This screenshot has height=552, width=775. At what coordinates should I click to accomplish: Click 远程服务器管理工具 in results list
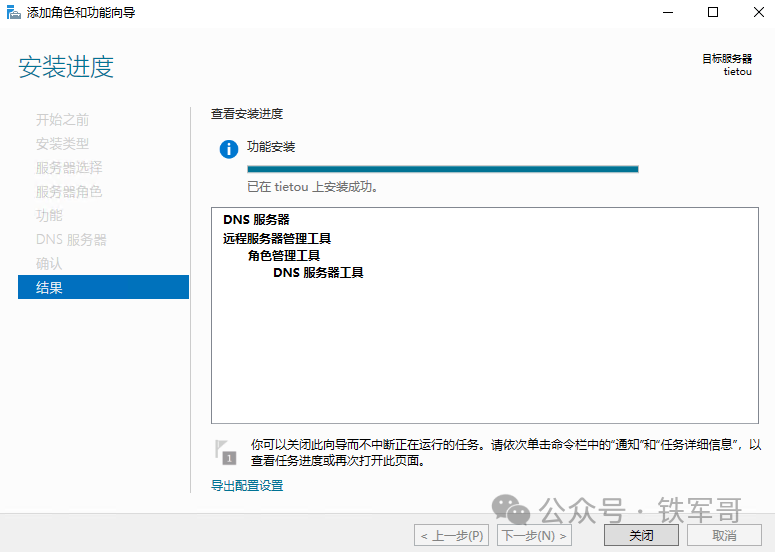click(277, 238)
